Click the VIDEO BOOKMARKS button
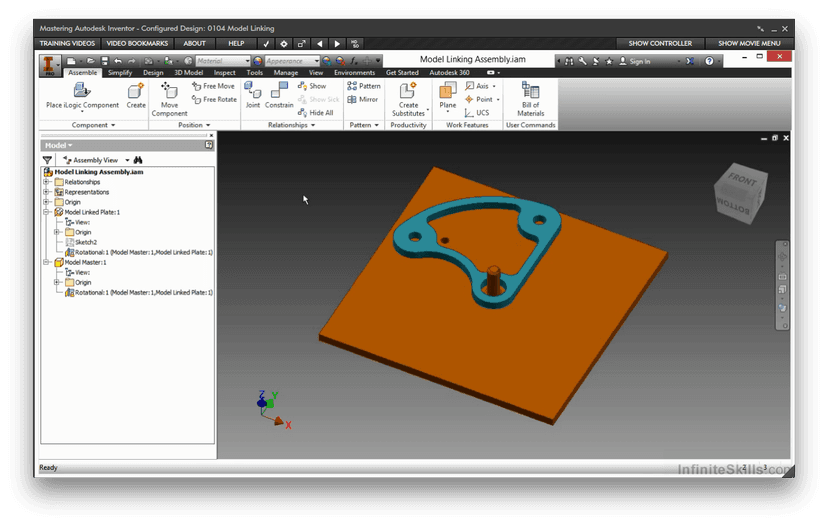828x525 pixels. pos(137,43)
